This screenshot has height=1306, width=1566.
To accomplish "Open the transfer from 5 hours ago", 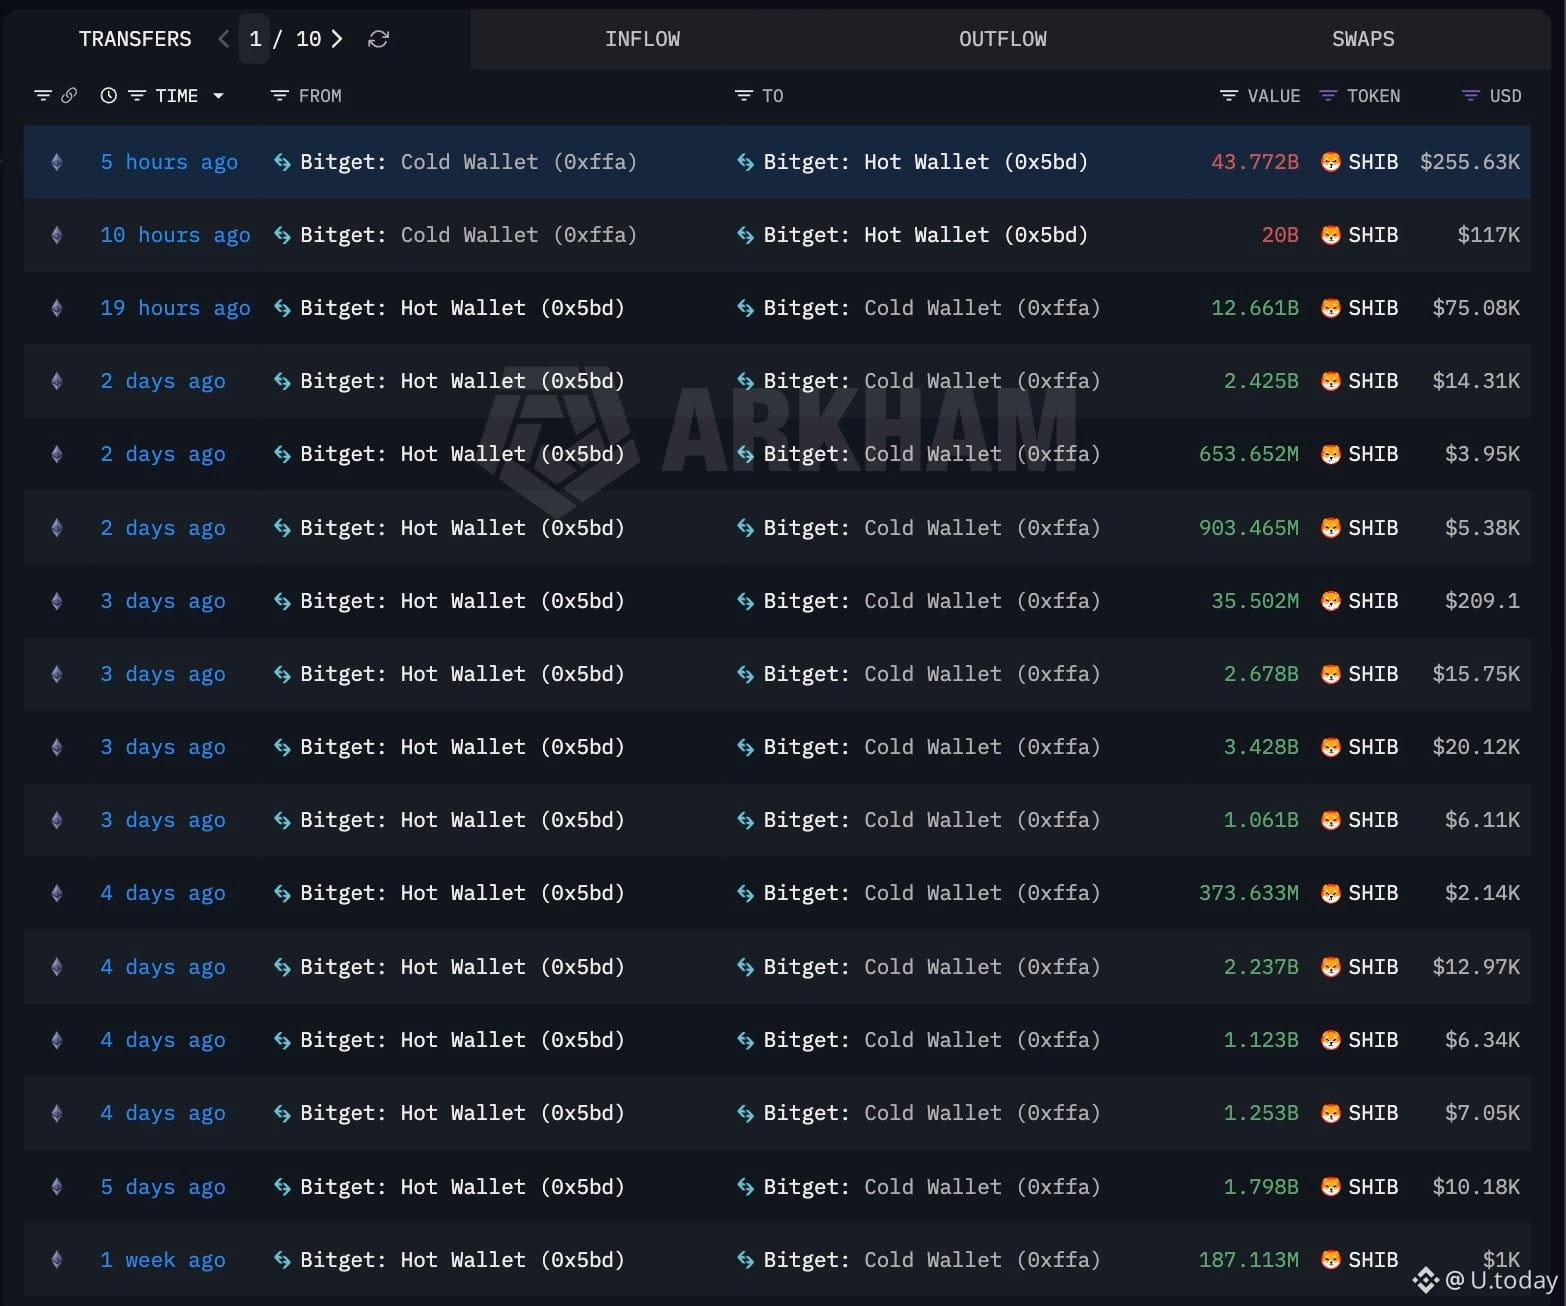I will click(x=168, y=161).
